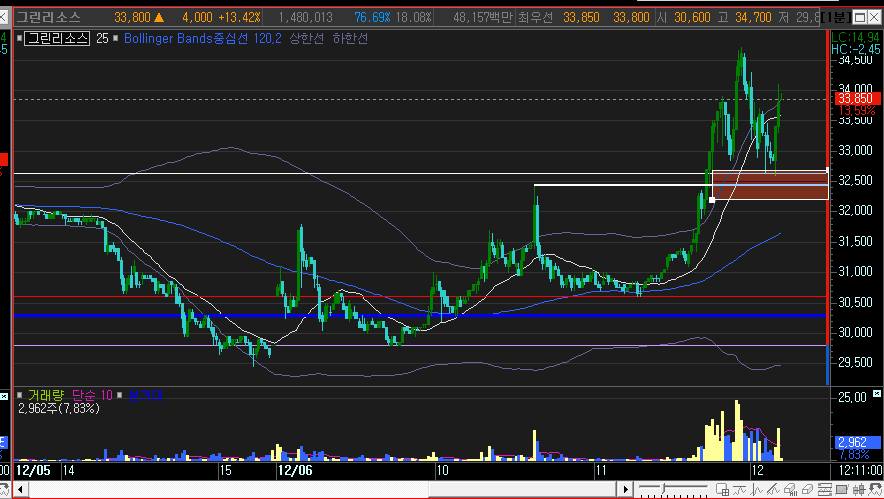Toggle the Bollinger Bands indicator marker

coord(116,38)
